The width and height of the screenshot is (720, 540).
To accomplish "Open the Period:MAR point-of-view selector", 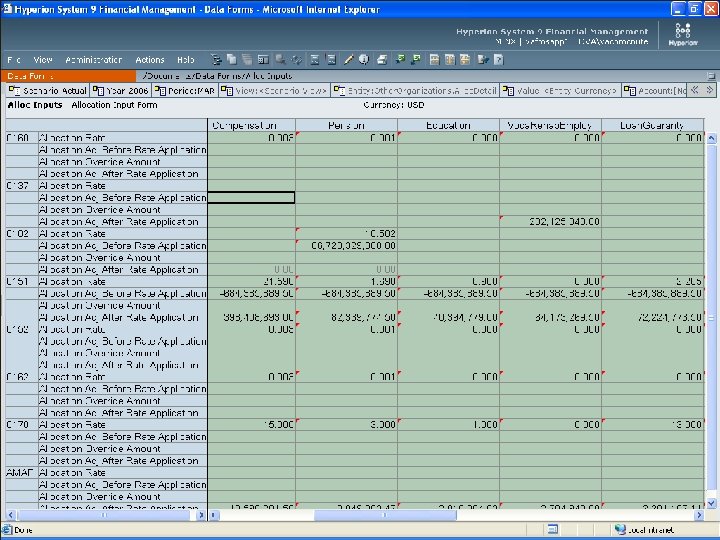I will (185, 90).
